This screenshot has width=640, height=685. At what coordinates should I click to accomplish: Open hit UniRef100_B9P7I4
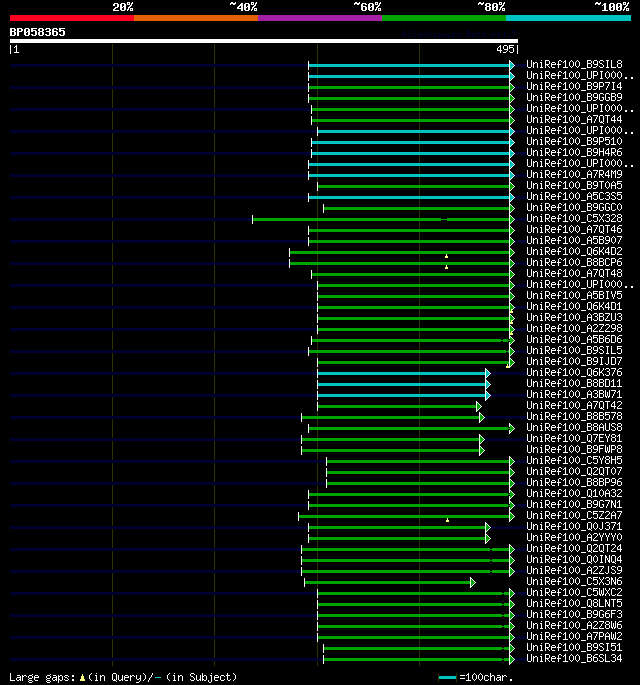[x=574, y=86]
